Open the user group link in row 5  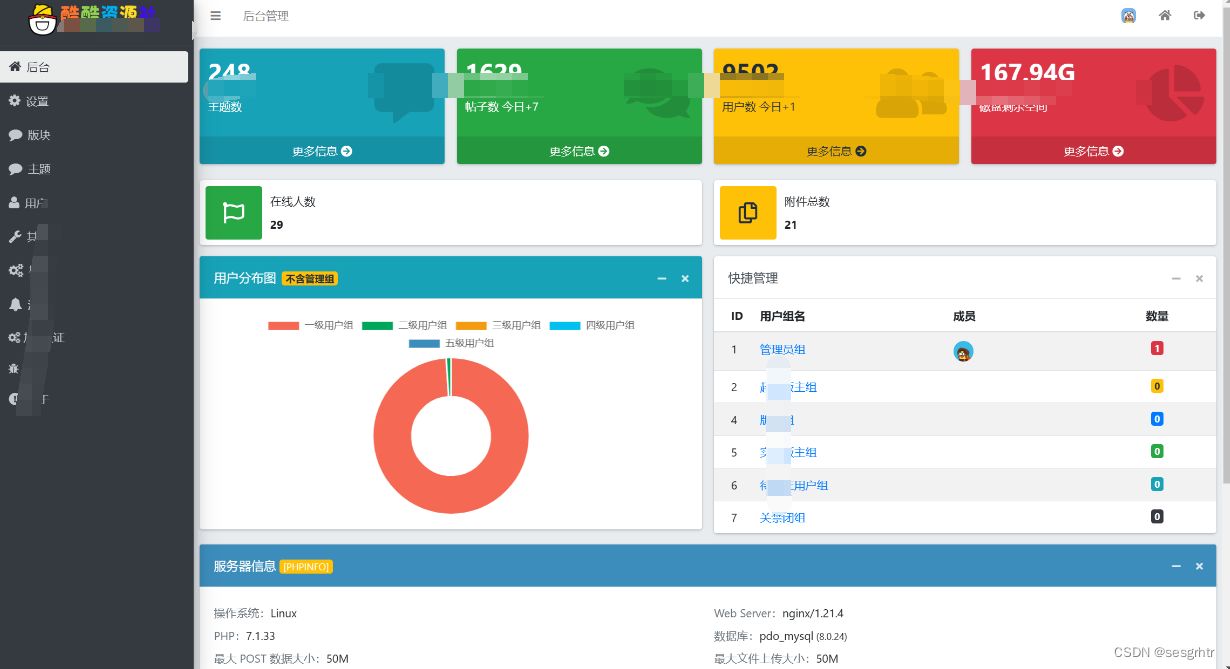coord(788,452)
